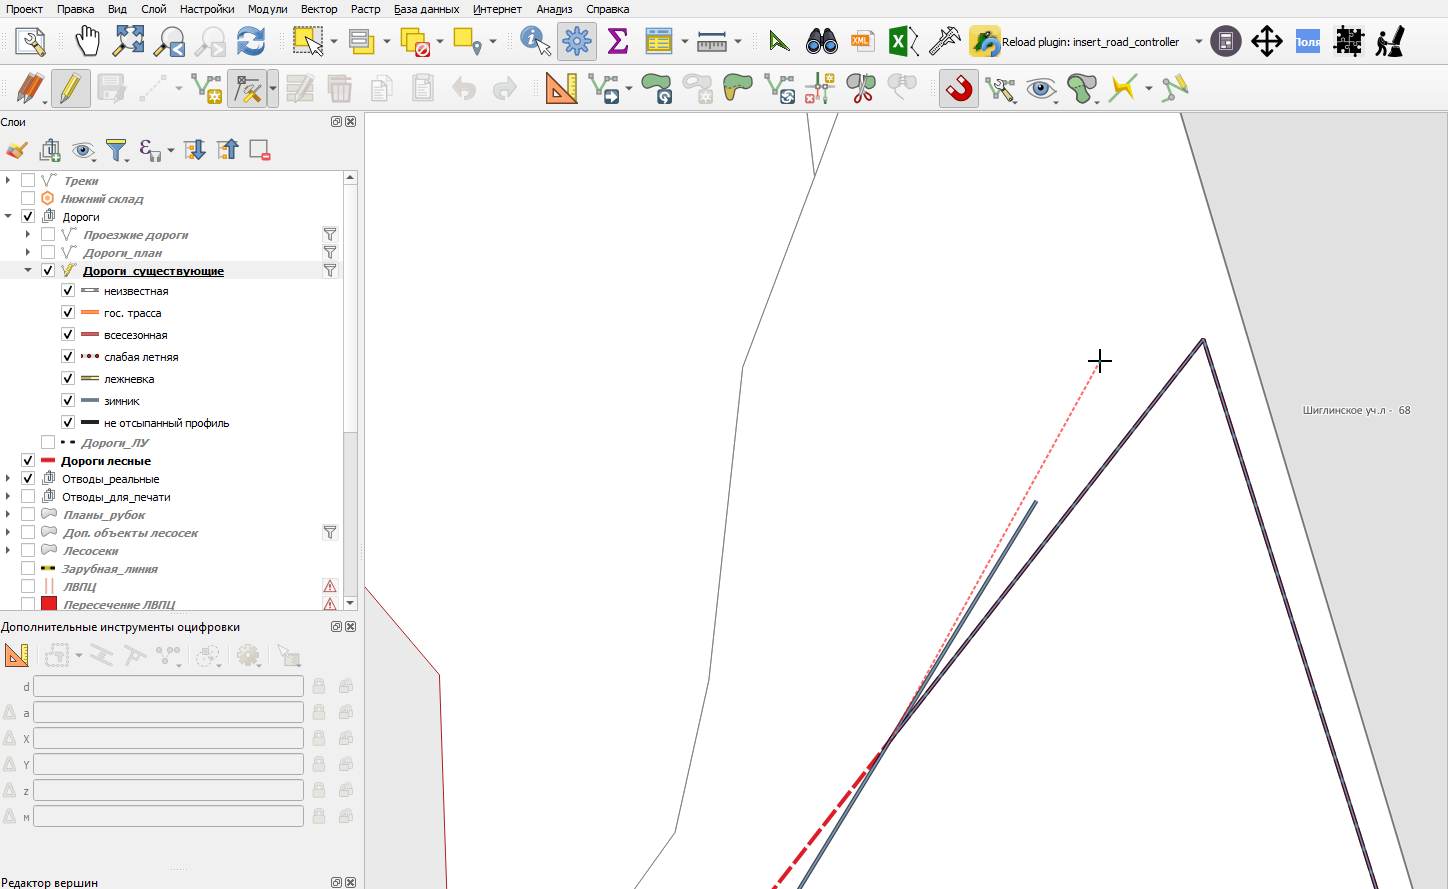Open the Excel export icon

pyautogui.click(x=903, y=42)
